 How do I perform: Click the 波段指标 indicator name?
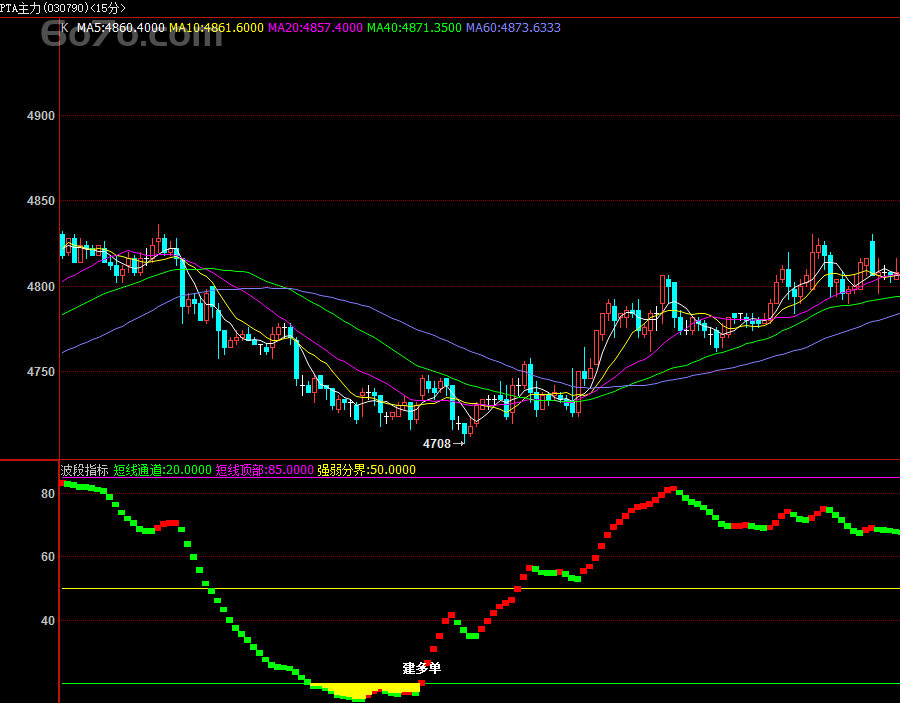(84, 470)
